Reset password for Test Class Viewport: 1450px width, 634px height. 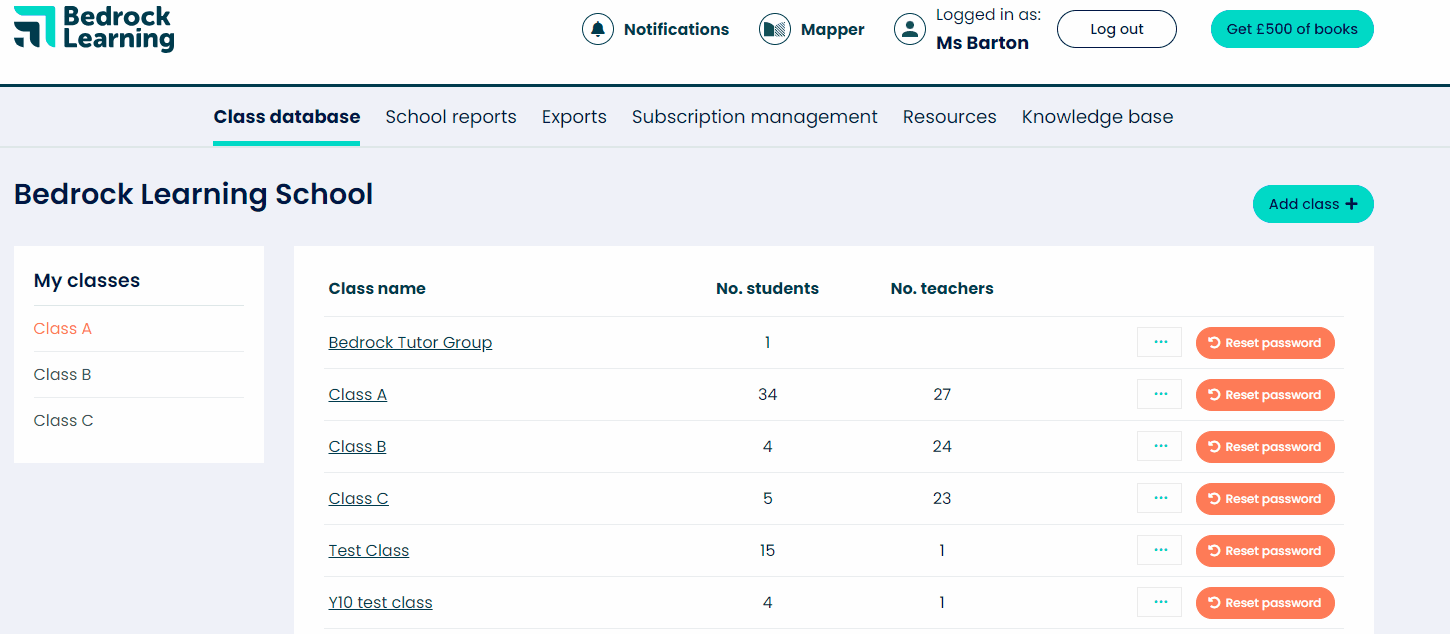point(1265,551)
